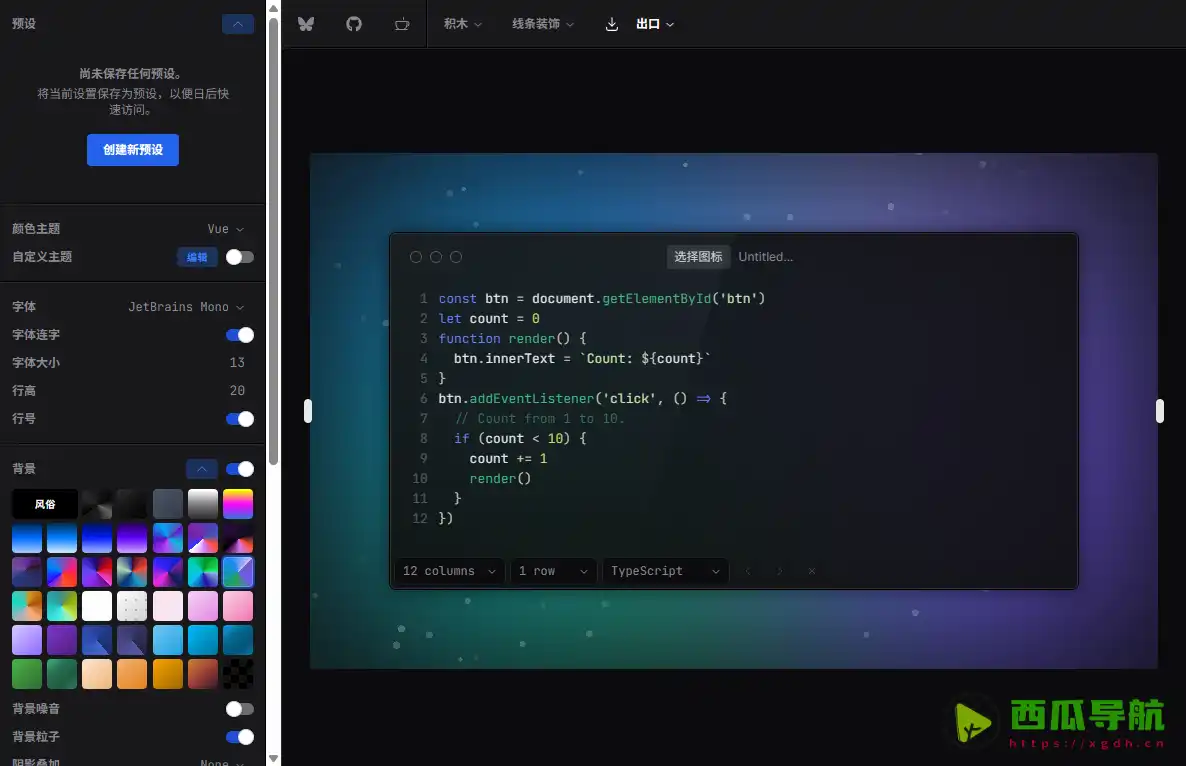Open the TypeScript language dropdown
This screenshot has width=1186, height=766.
click(666, 571)
